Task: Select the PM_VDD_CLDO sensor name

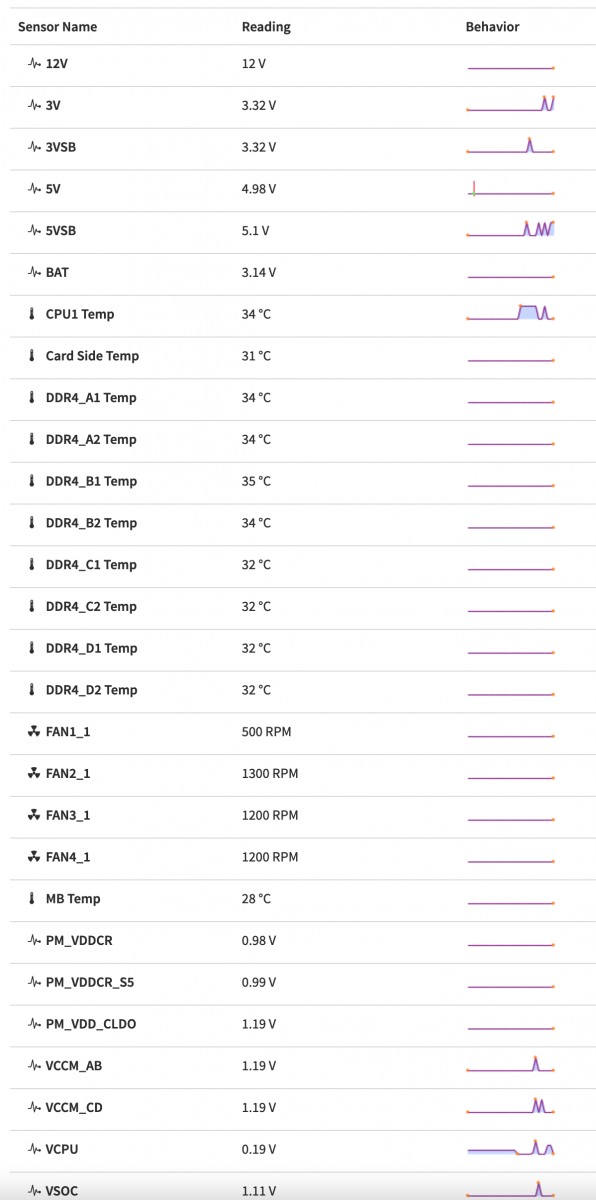Action: (x=90, y=1024)
